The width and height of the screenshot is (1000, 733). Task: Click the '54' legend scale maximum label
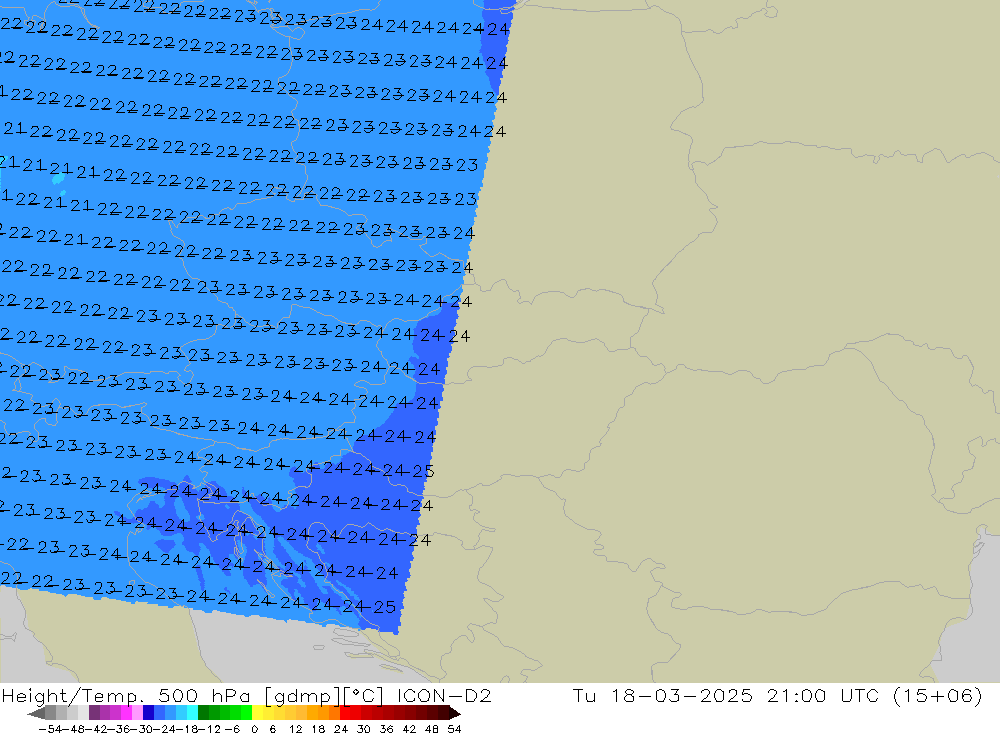pyautogui.click(x=454, y=729)
